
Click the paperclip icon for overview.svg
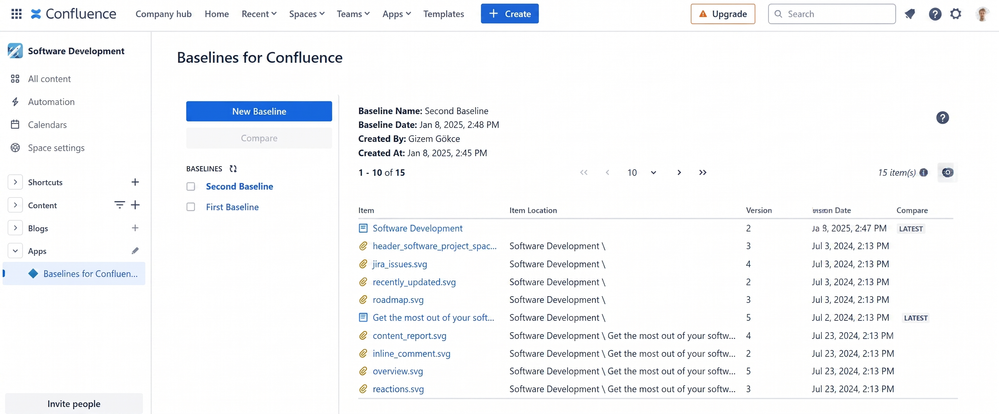pos(363,371)
